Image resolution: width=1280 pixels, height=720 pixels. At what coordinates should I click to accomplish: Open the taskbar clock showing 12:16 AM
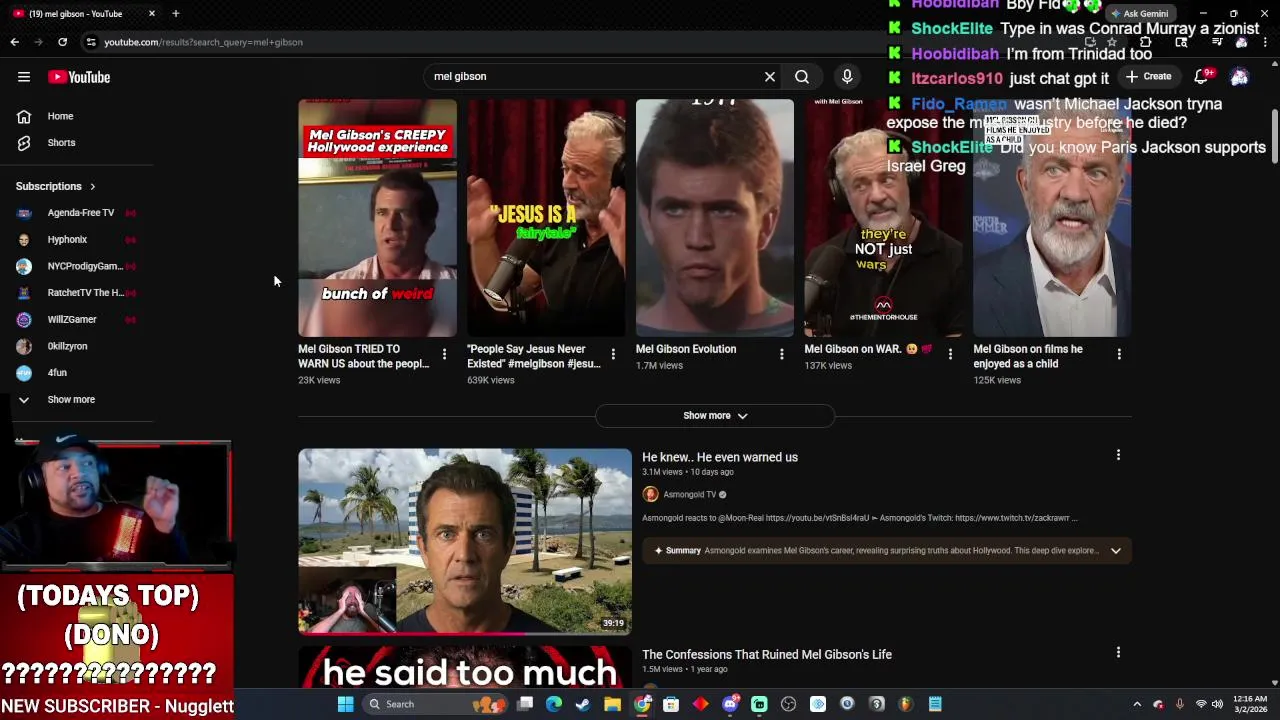click(x=1250, y=704)
